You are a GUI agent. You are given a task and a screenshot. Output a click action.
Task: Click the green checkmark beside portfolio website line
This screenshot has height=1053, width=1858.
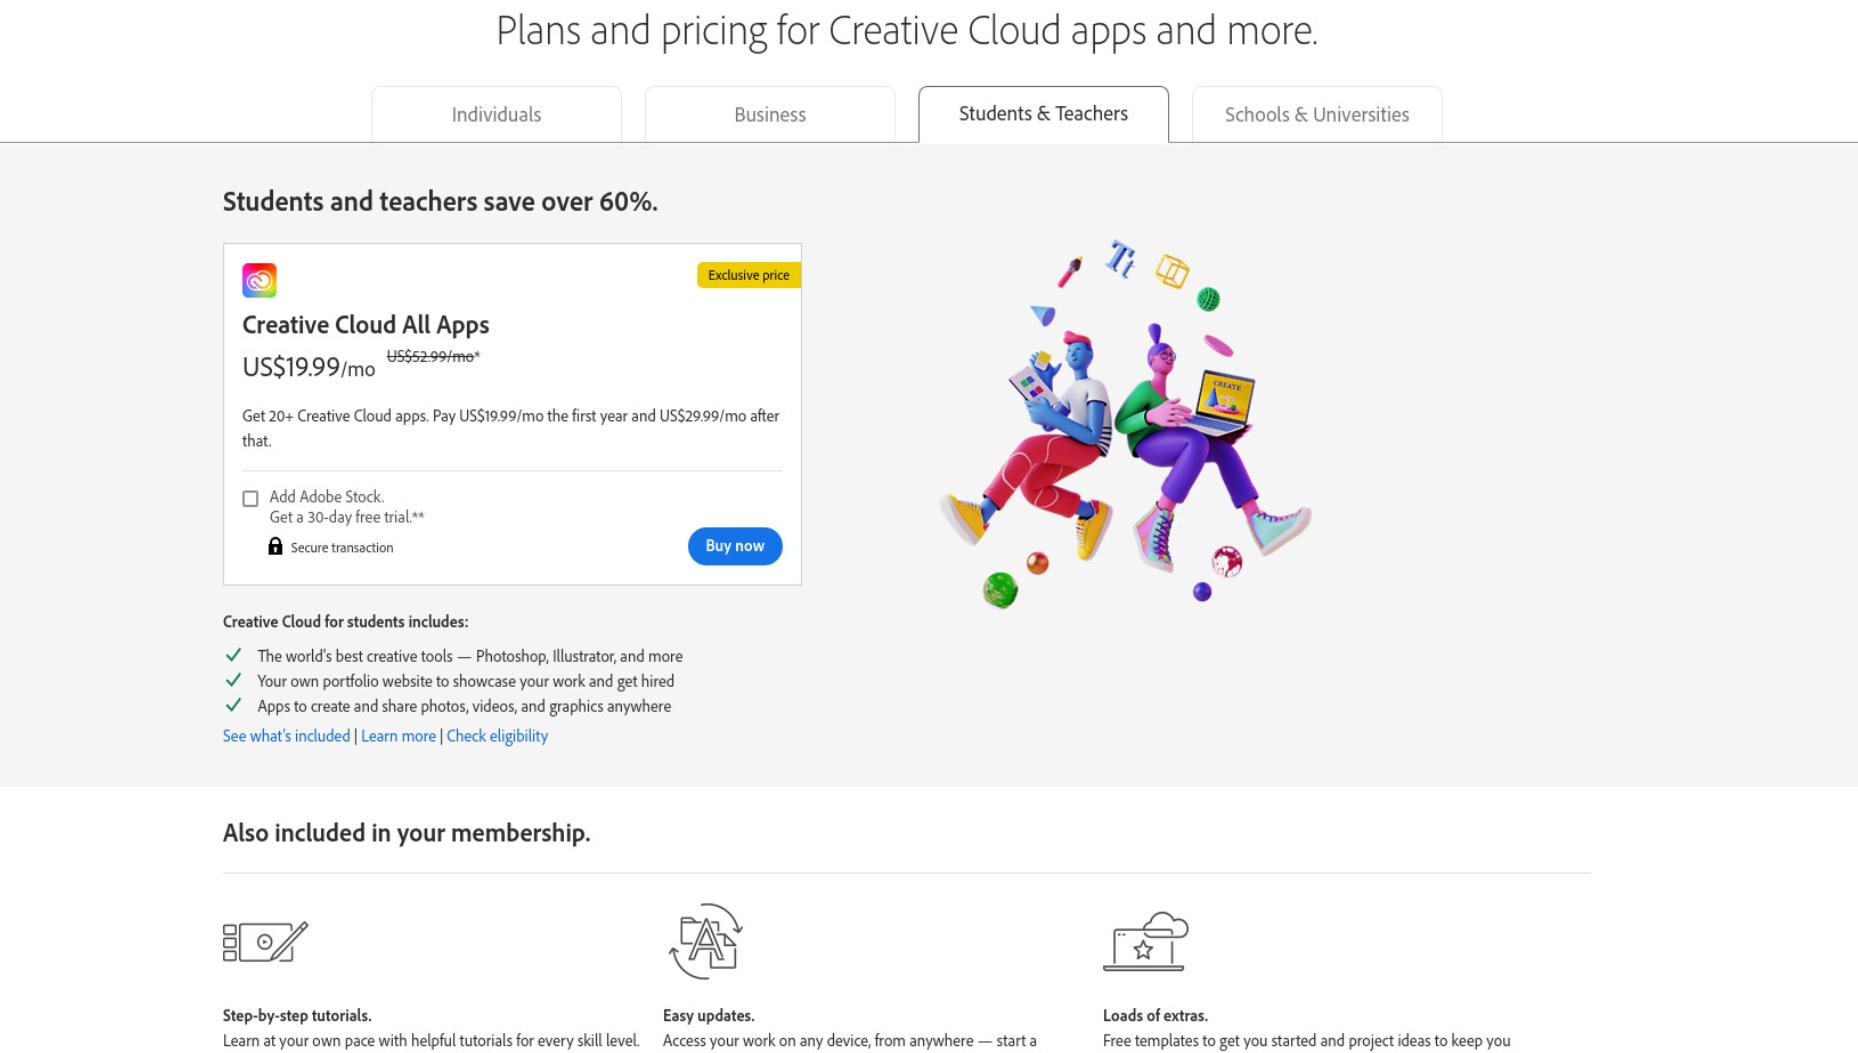[x=233, y=680]
